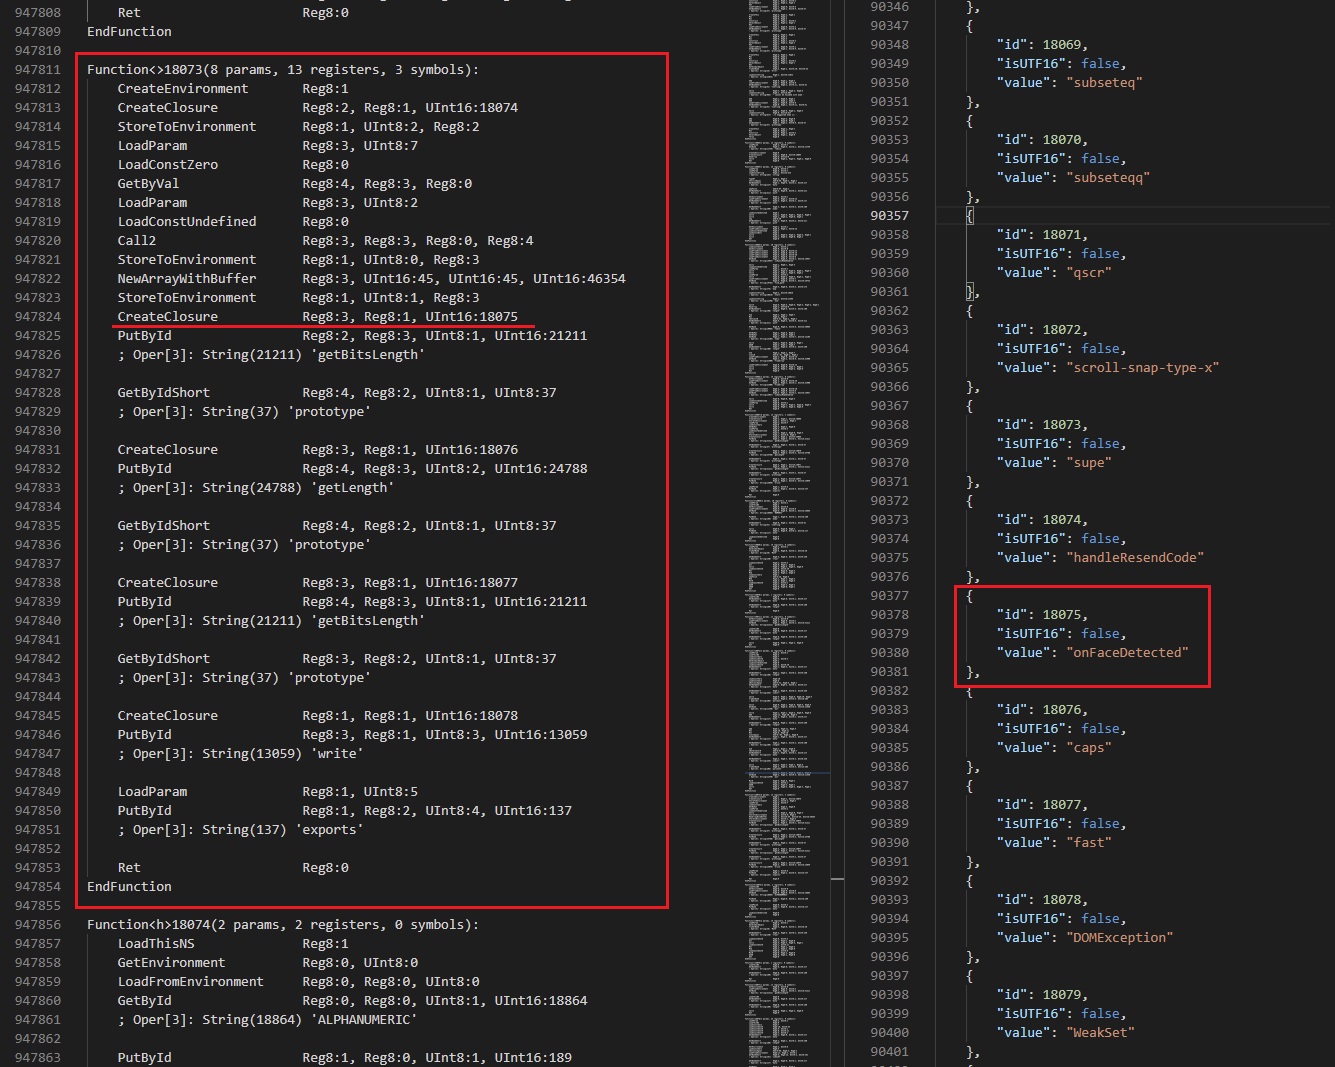
Task: Click PutById line with UInt16:137
Action: coord(345,811)
